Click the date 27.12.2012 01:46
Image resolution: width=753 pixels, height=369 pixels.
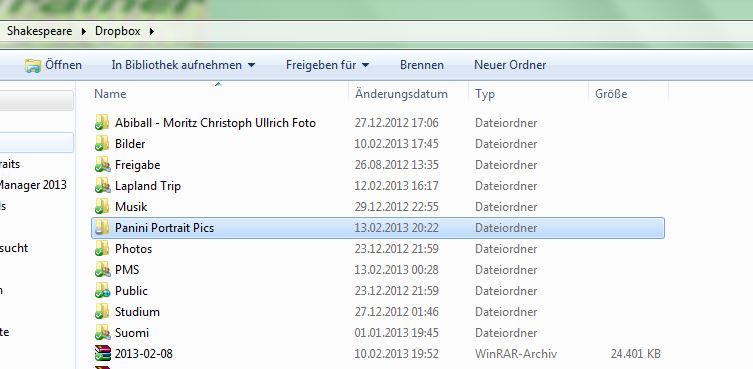point(397,312)
